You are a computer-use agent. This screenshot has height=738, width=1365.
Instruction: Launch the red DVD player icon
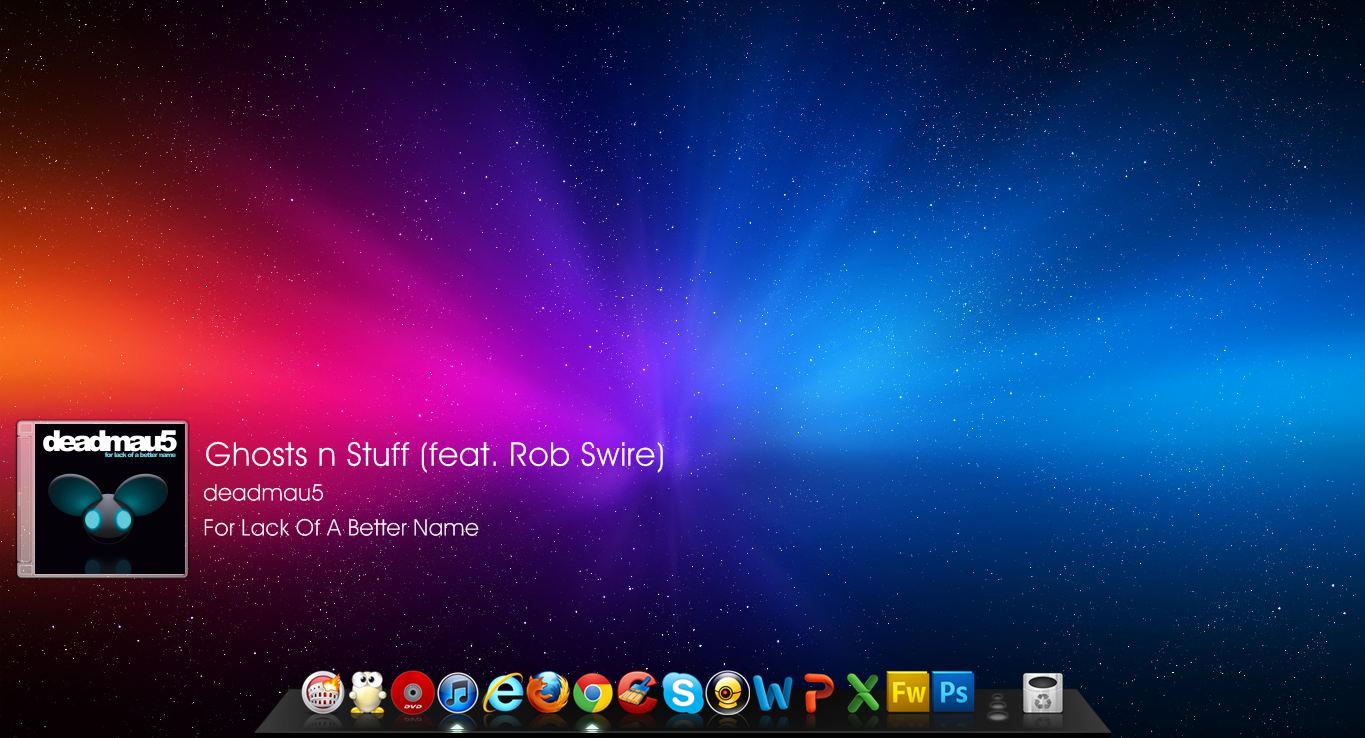click(x=412, y=692)
